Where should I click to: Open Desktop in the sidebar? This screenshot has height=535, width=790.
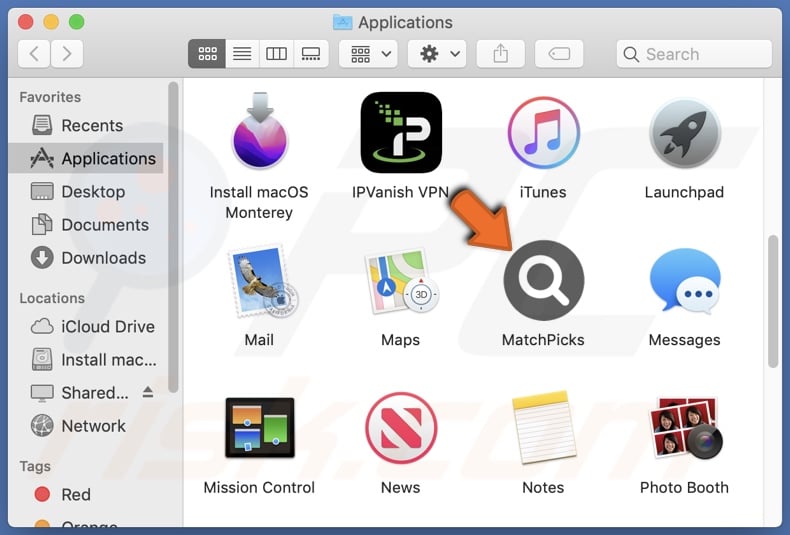point(86,192)
